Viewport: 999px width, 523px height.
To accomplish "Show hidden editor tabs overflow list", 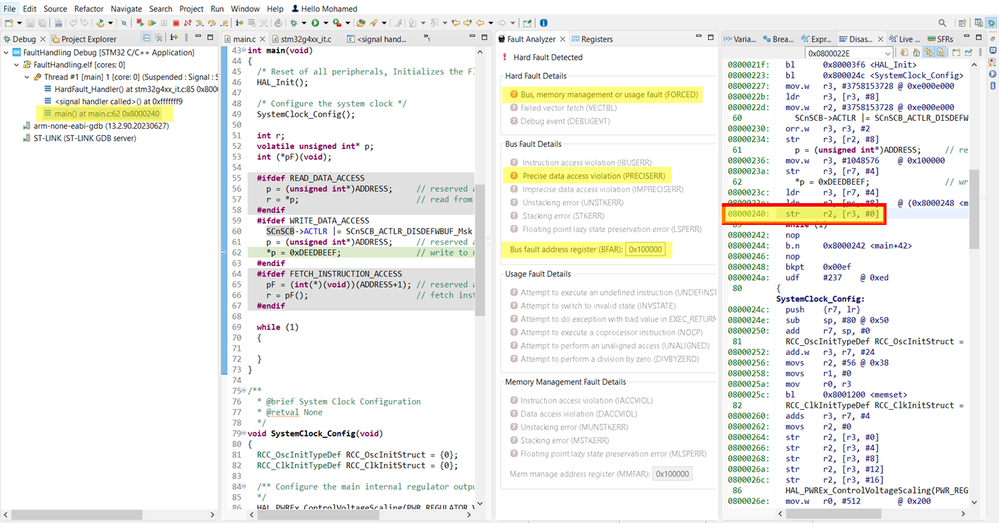I will pos(427,38).
